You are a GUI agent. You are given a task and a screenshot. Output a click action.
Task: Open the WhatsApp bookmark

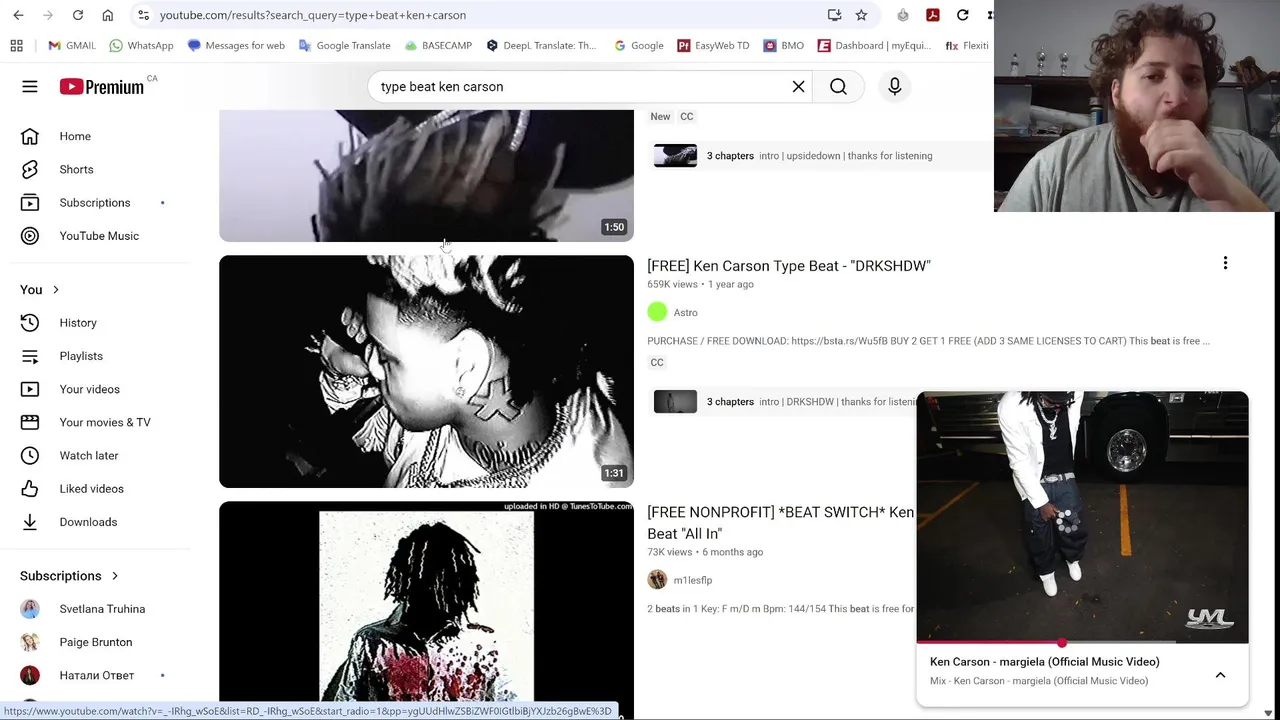(x=141, y=45)
